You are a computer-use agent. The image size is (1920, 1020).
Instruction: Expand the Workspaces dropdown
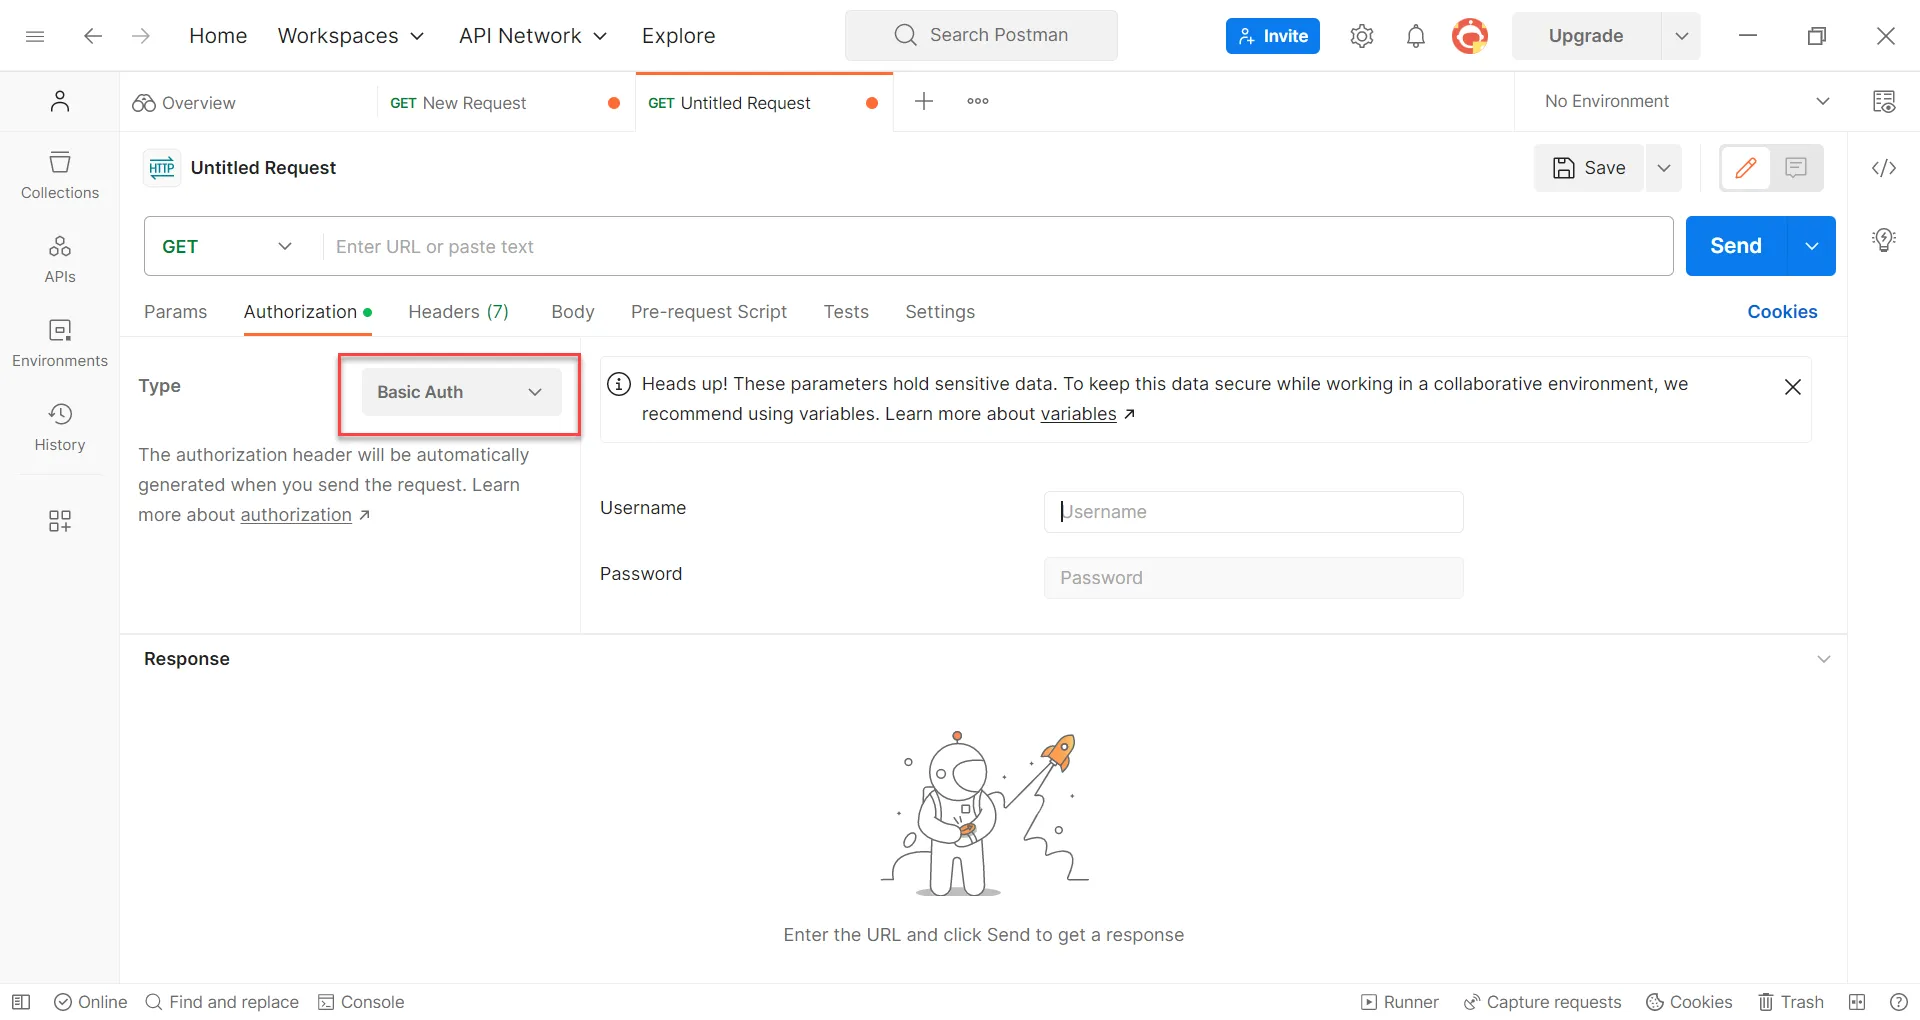pos(351,36)
